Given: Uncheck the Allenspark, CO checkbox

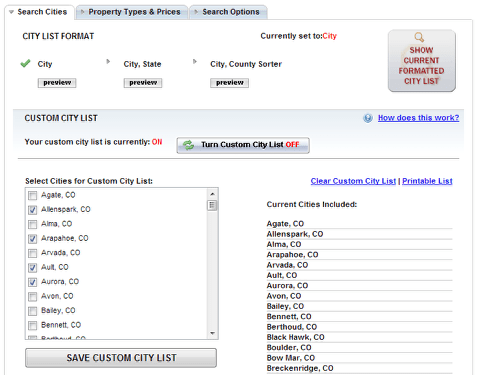Looking at the screenshot, I should (32, 210).
